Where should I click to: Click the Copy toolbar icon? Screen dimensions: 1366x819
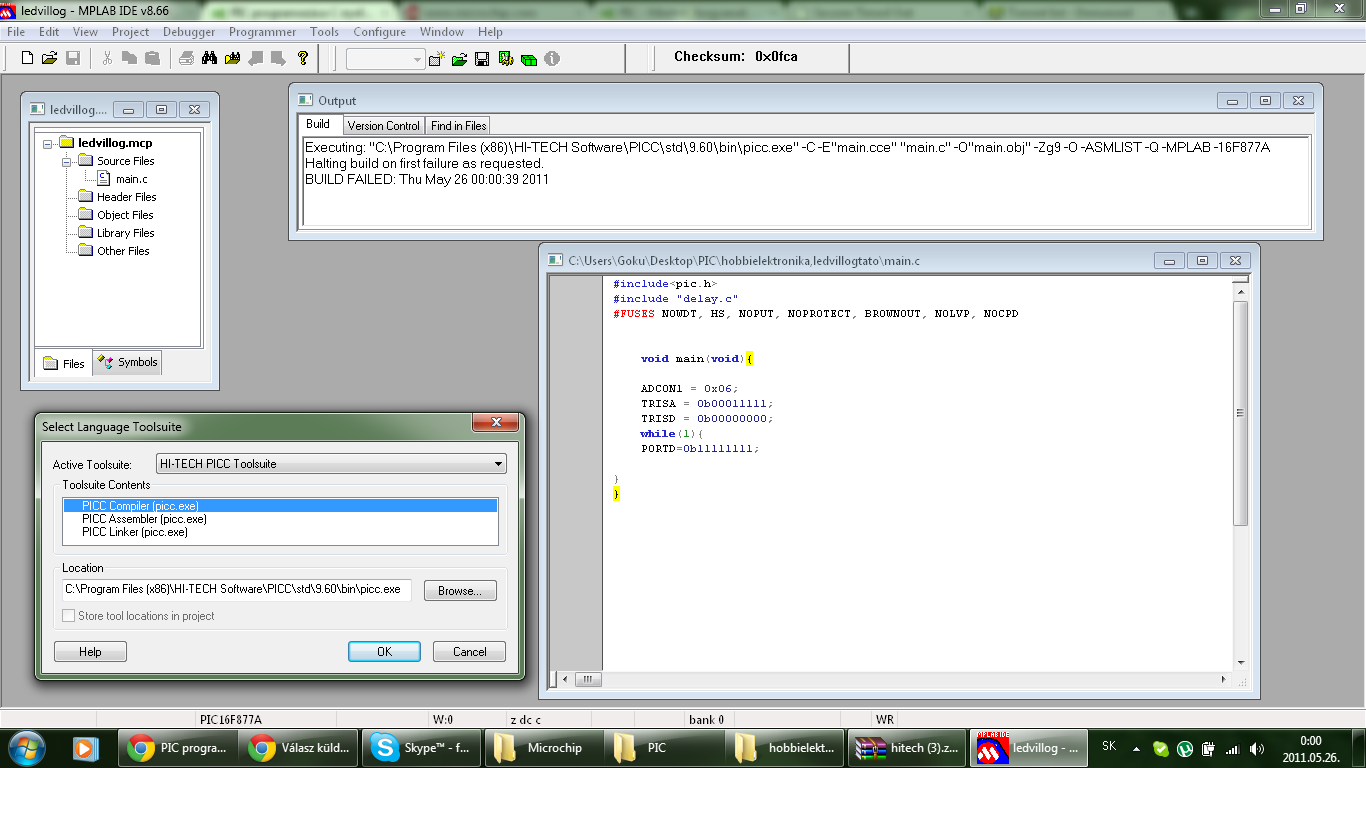pos(130,59)
